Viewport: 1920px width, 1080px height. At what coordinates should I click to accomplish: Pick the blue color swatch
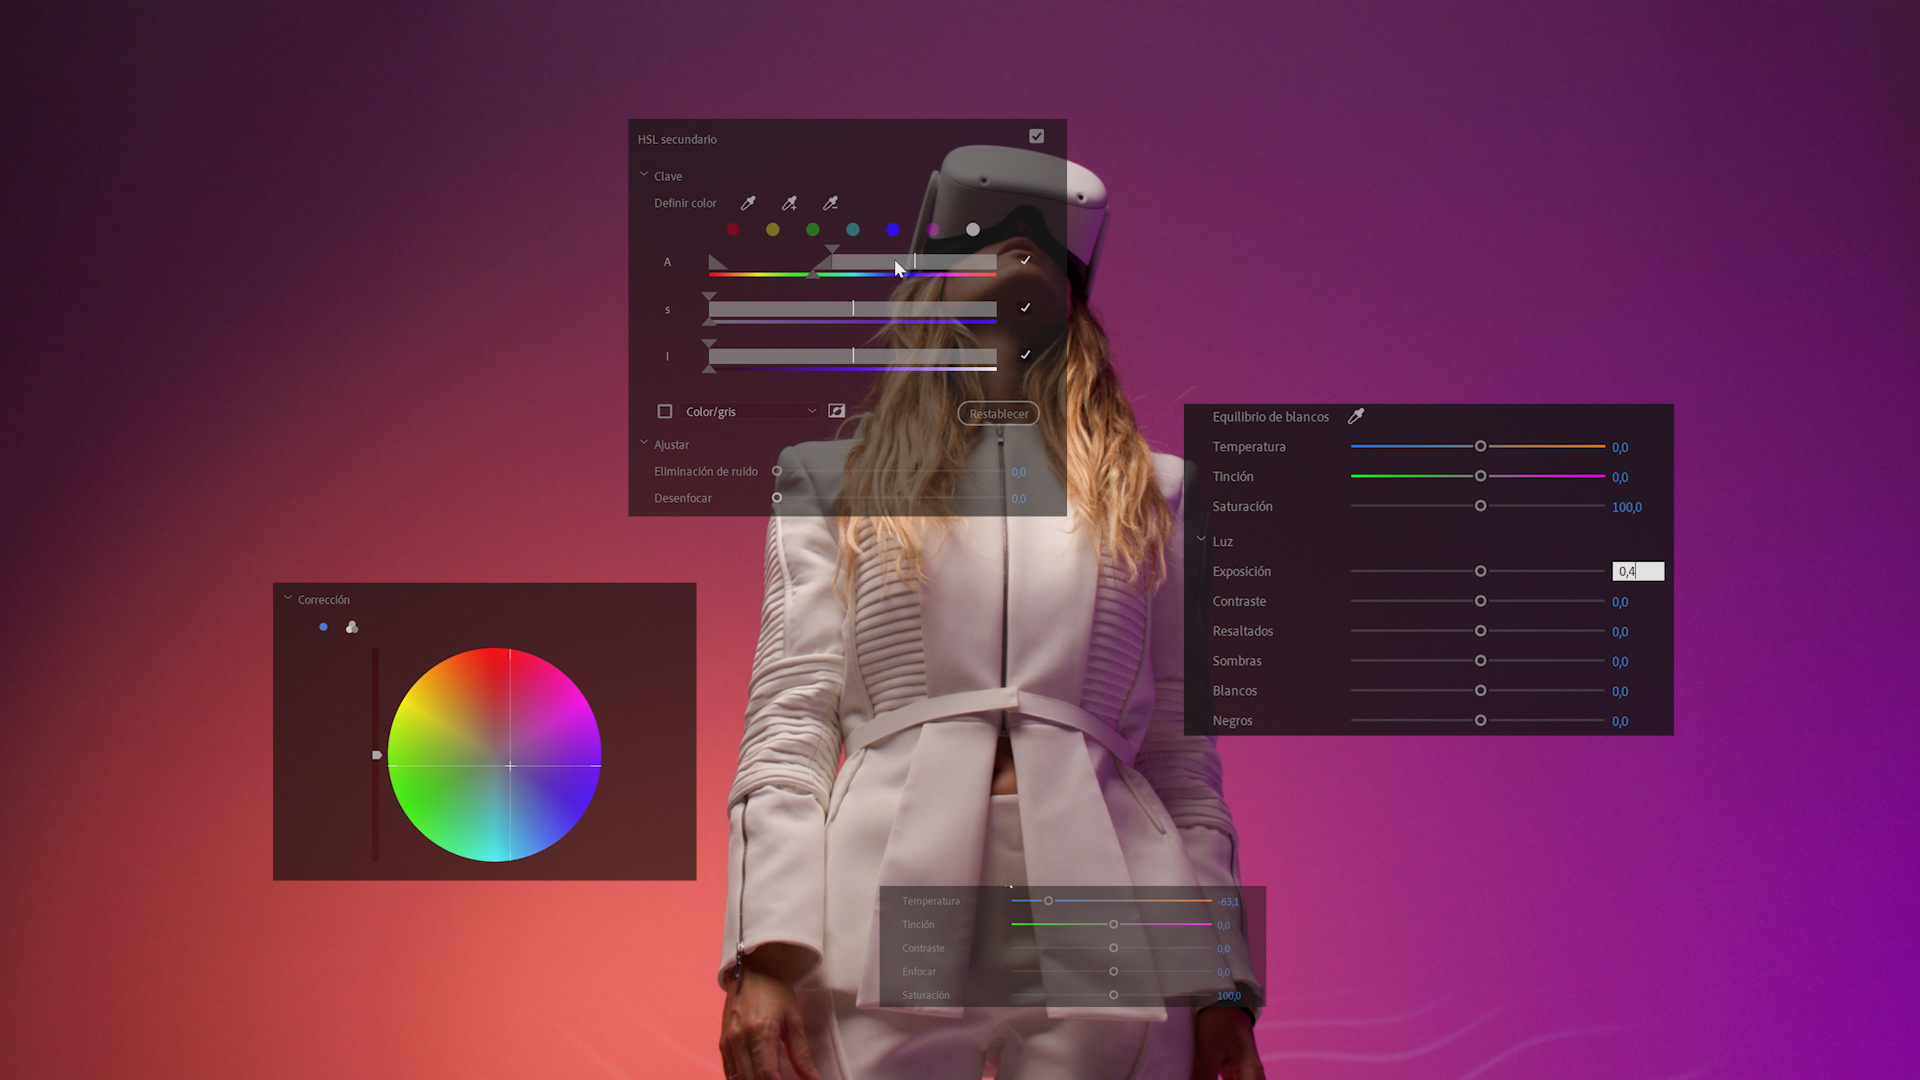click(893, 229)
